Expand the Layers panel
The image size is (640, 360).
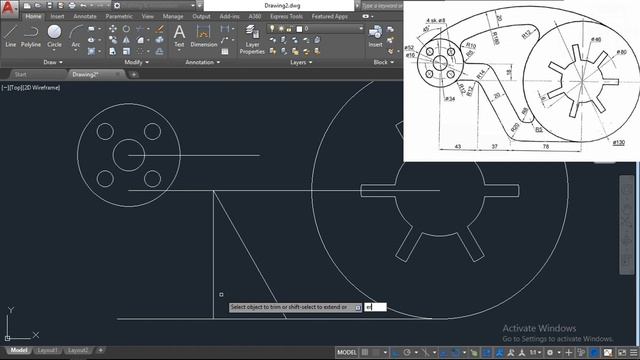click(301, 62)
